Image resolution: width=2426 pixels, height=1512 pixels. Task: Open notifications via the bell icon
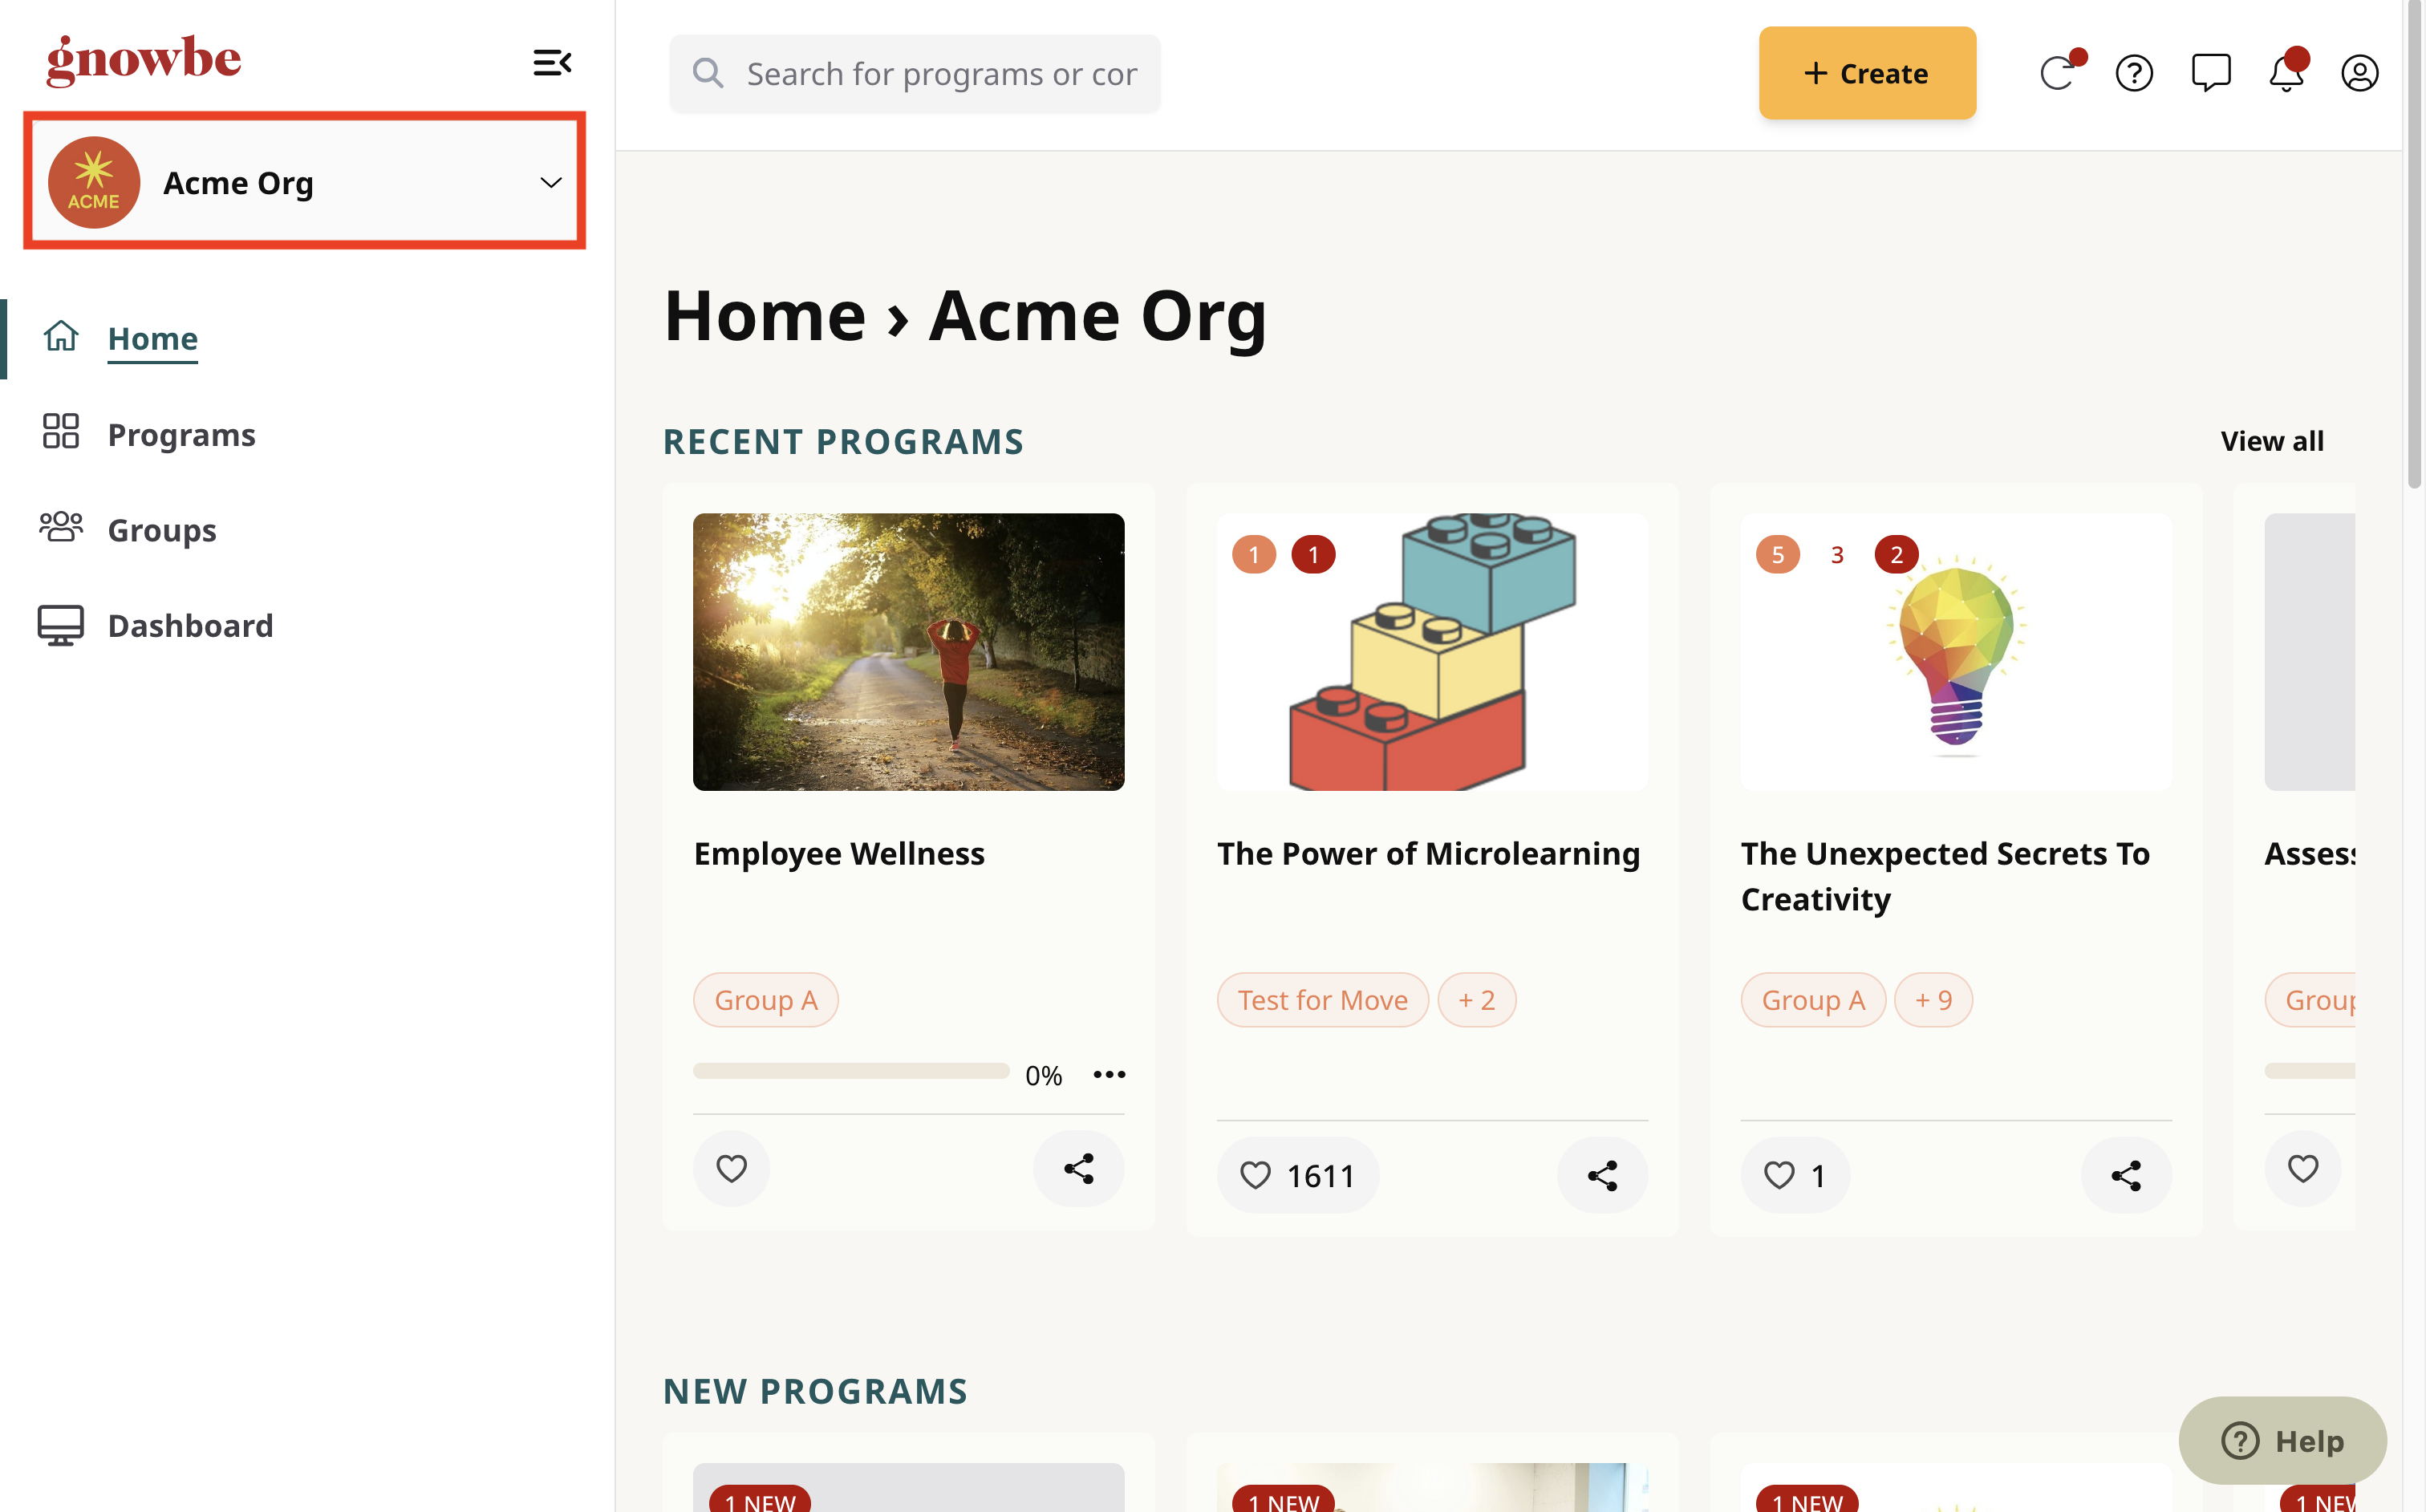[2286, 72]
